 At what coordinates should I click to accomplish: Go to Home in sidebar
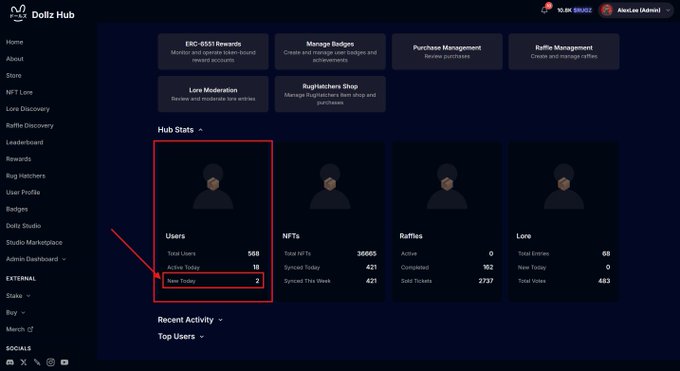tap(15, 42)
